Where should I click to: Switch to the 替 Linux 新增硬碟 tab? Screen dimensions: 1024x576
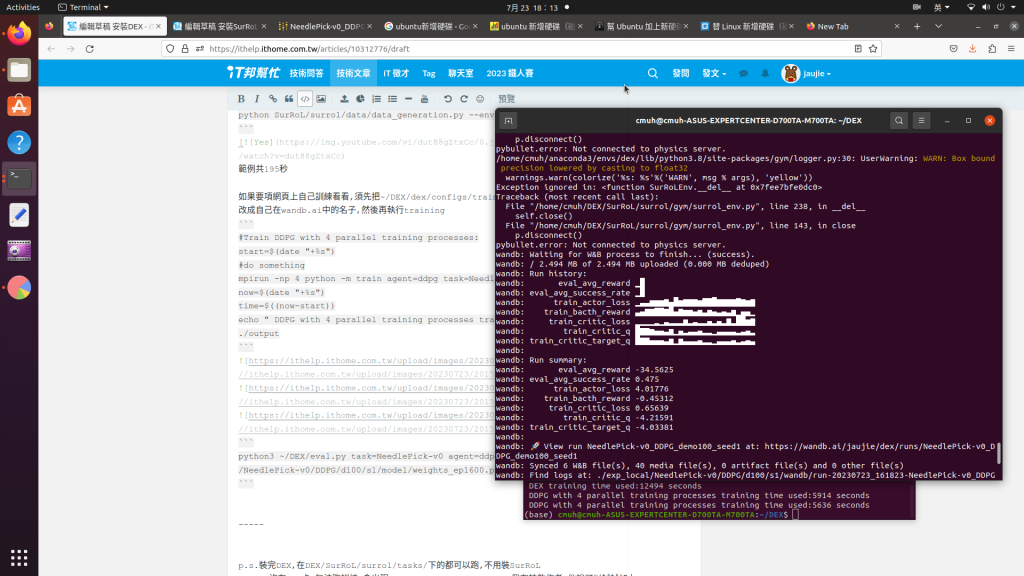(x=746, y=26)
